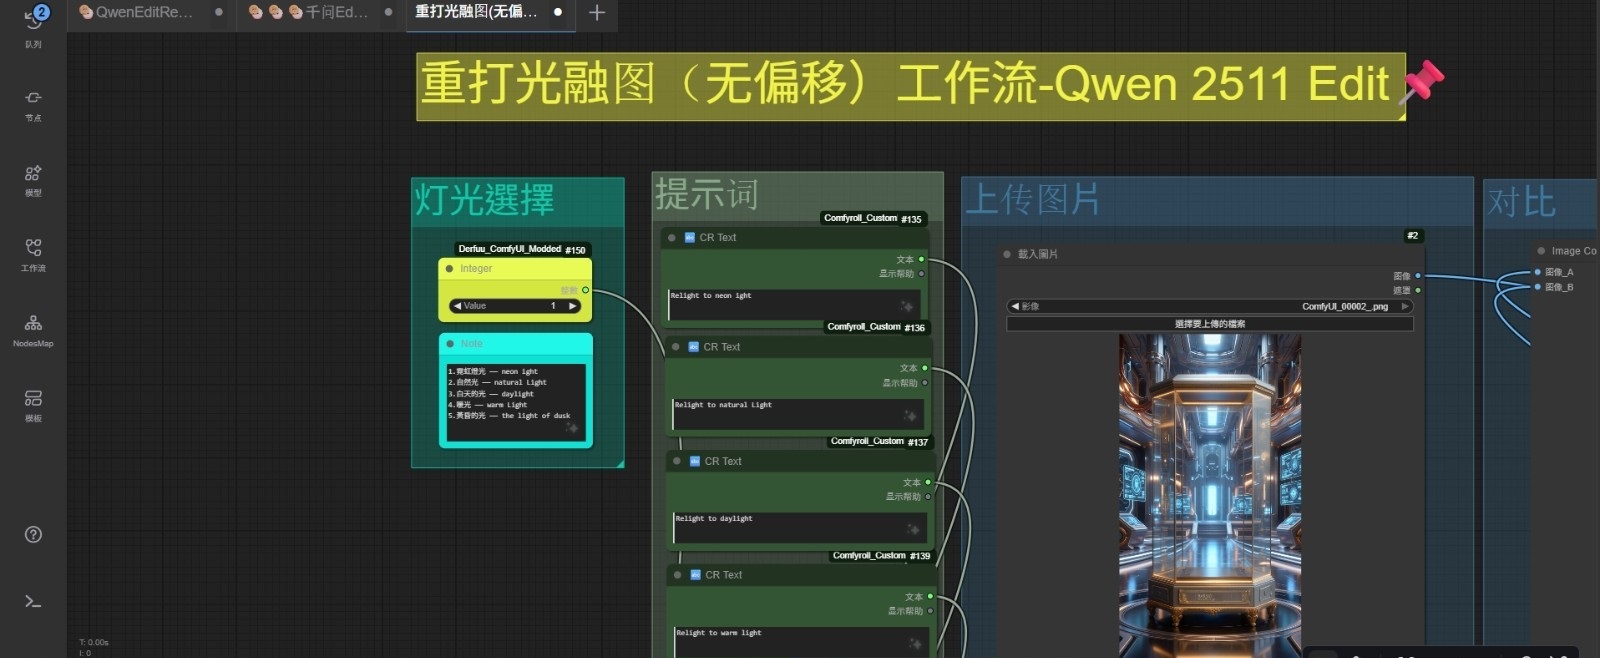Screen dimensions: 1600x658
Task: Click CR Text icon on node #137
Action: tap(695, 461)
